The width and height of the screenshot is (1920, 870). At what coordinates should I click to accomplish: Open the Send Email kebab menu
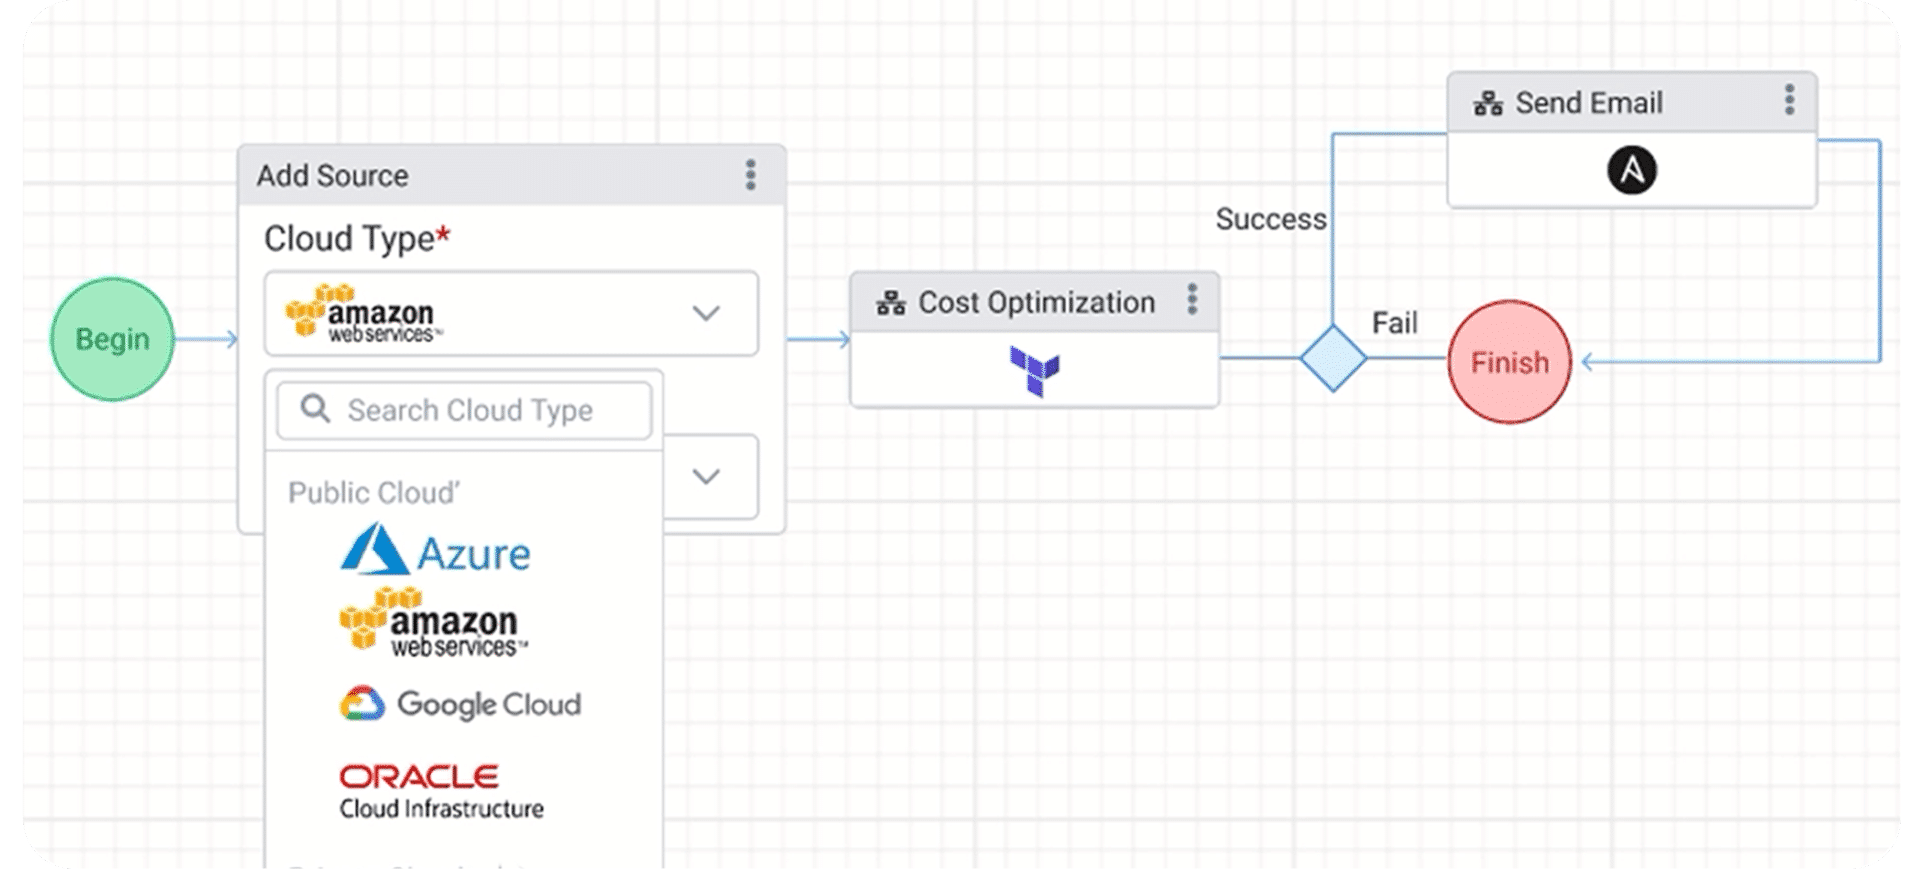click(1789, 100)
